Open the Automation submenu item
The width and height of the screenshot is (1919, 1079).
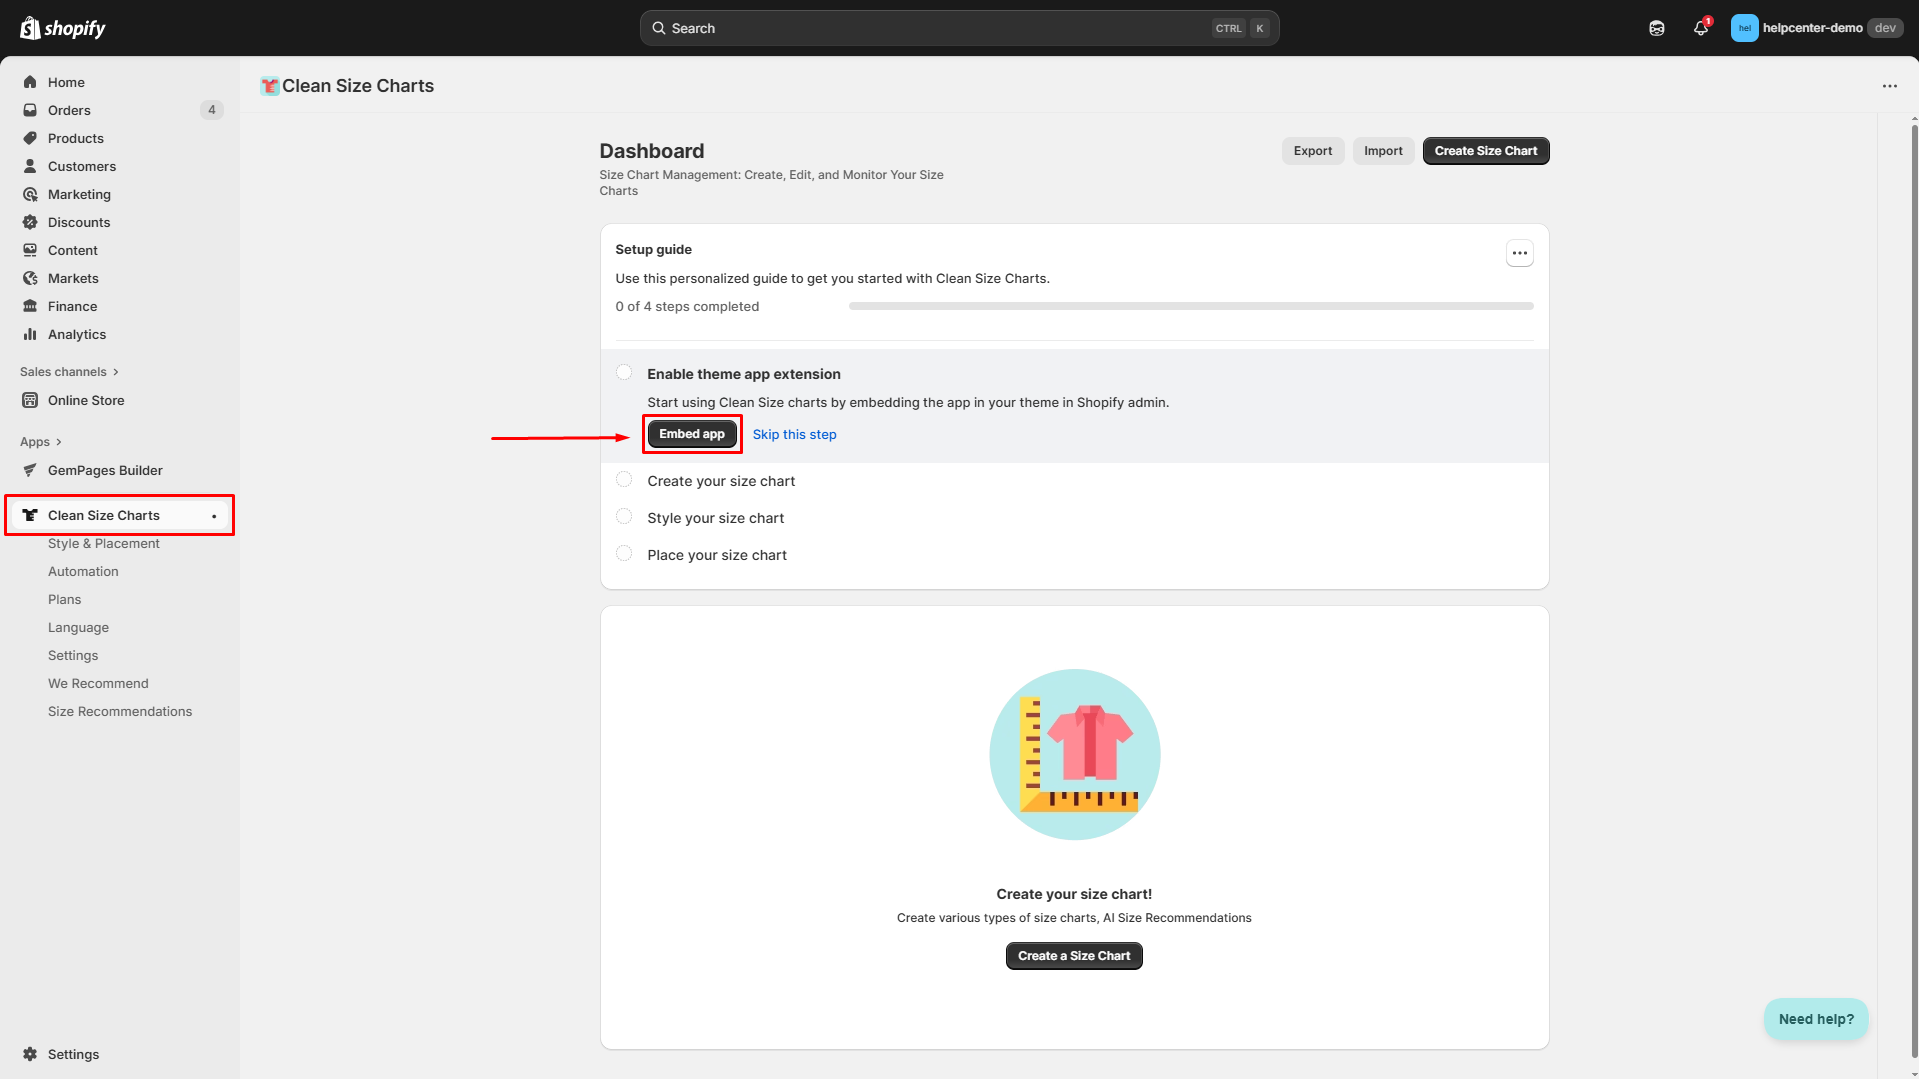83,572
